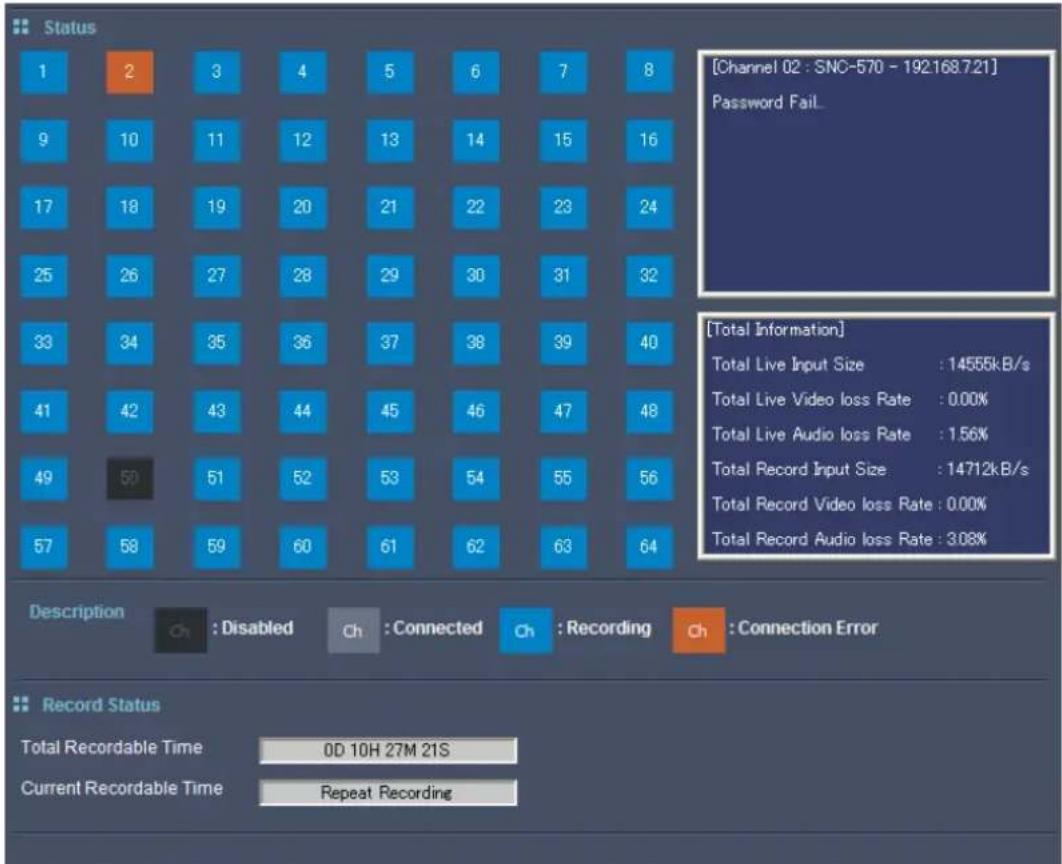Click the Connected legend swatch
Viewport: 1062px width, 864px height.
click(x=353, y=630)
